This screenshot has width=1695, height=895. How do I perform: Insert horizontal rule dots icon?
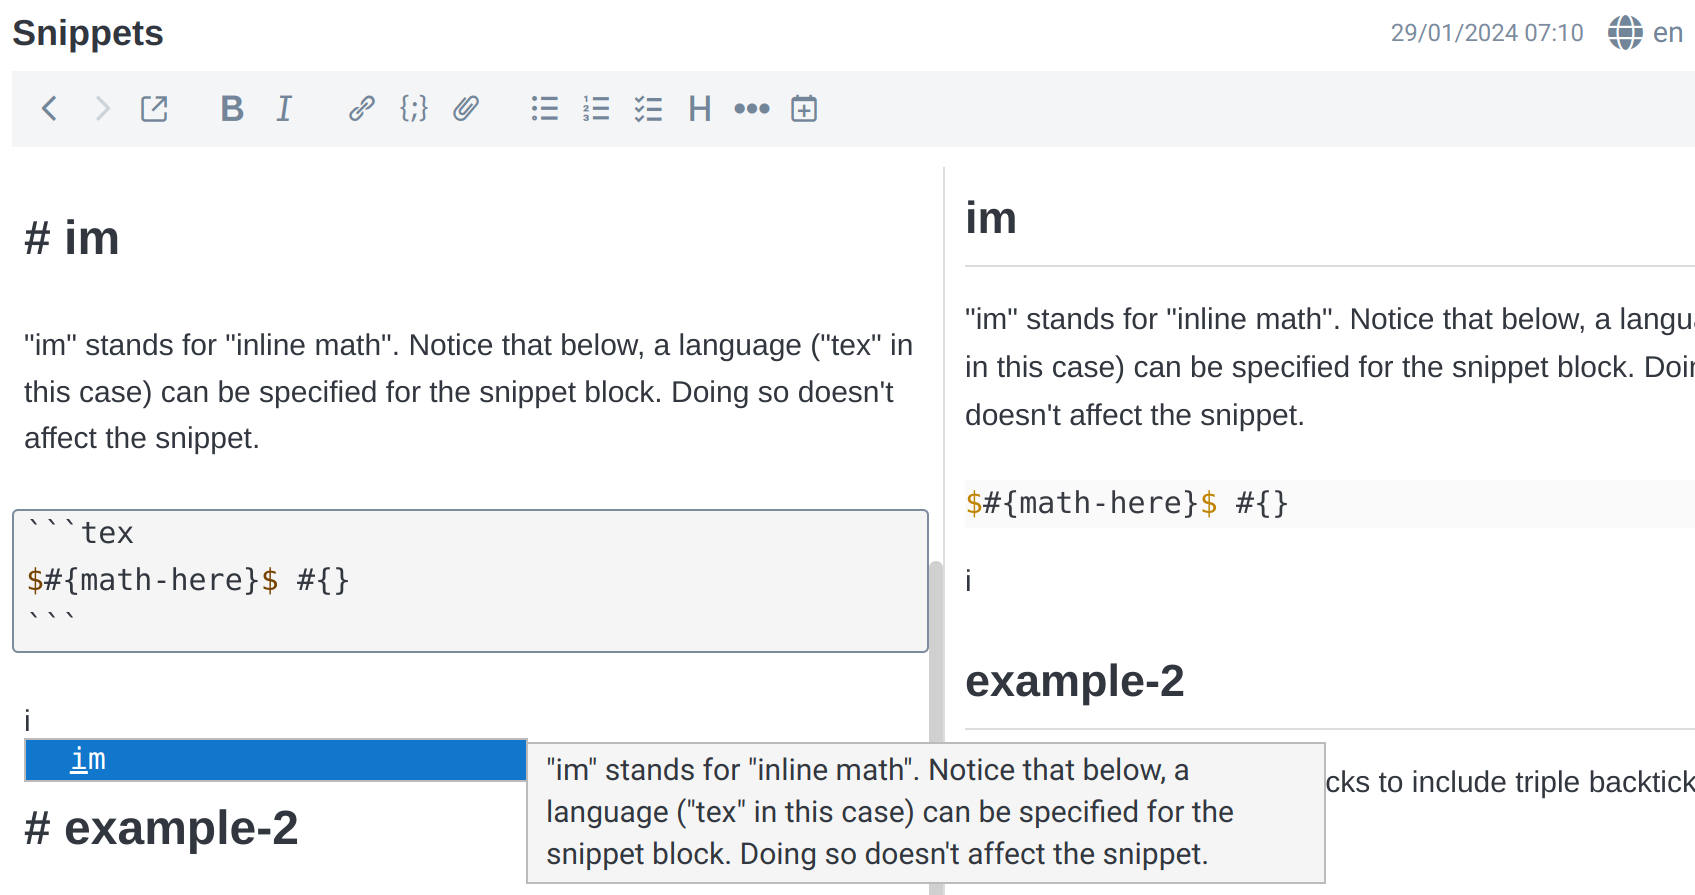click(752, 108)
